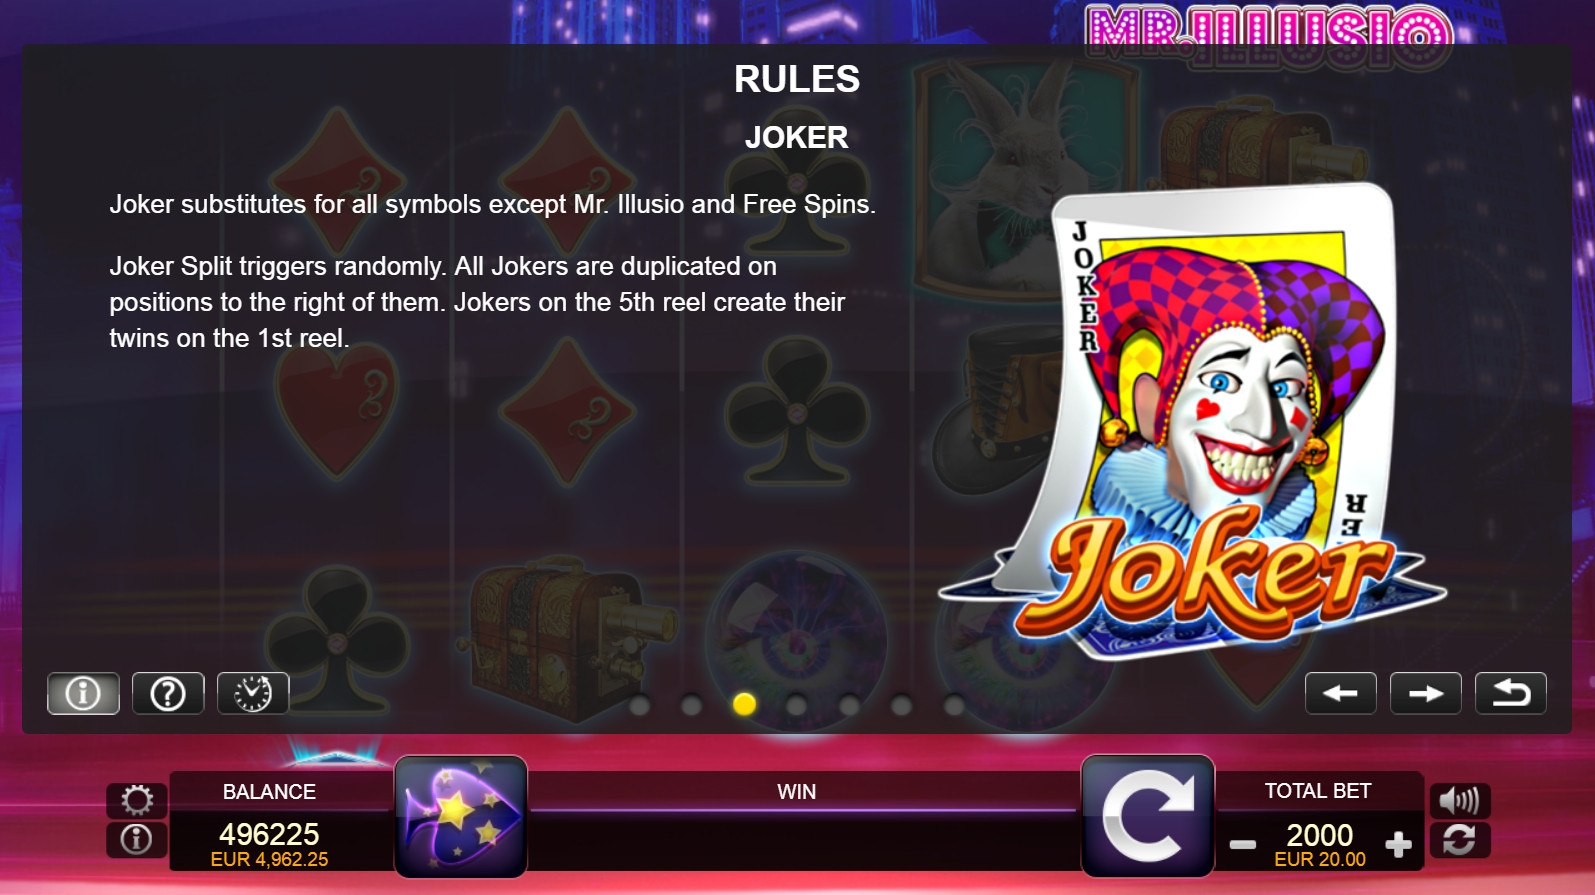Select the fourth rules page dot
The width and height of the screenshot is (1595, 895).
click(x=796, y=705)
